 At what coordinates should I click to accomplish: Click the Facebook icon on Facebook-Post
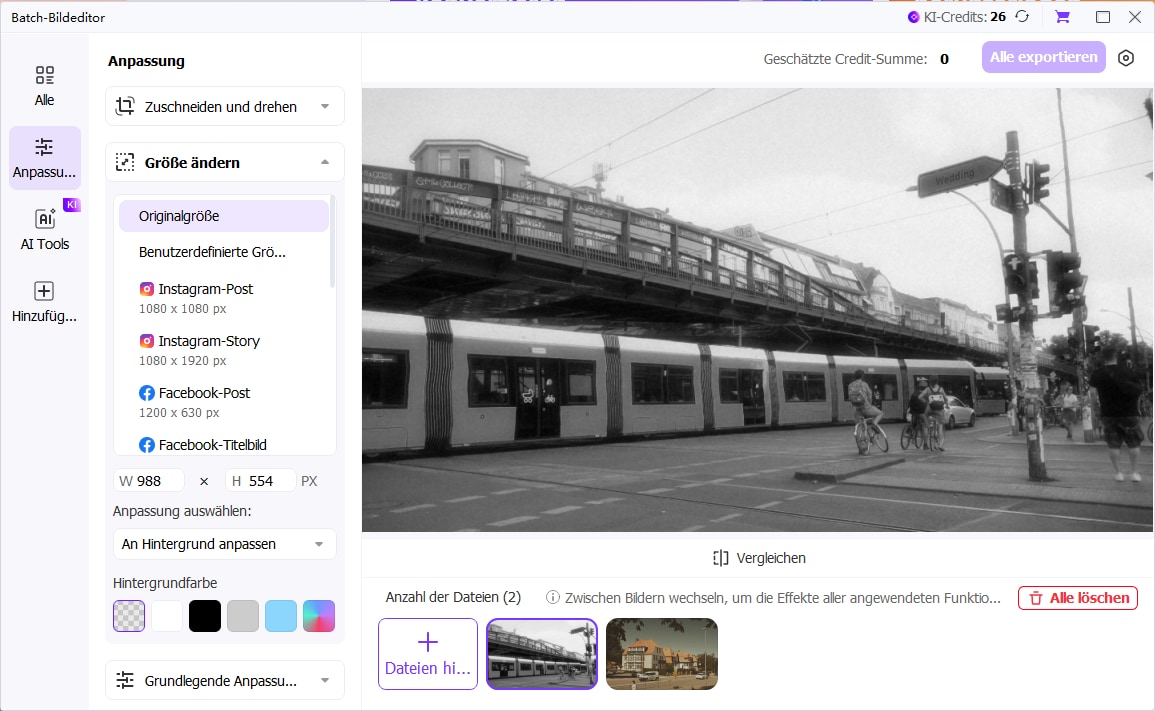pos(147,393)
